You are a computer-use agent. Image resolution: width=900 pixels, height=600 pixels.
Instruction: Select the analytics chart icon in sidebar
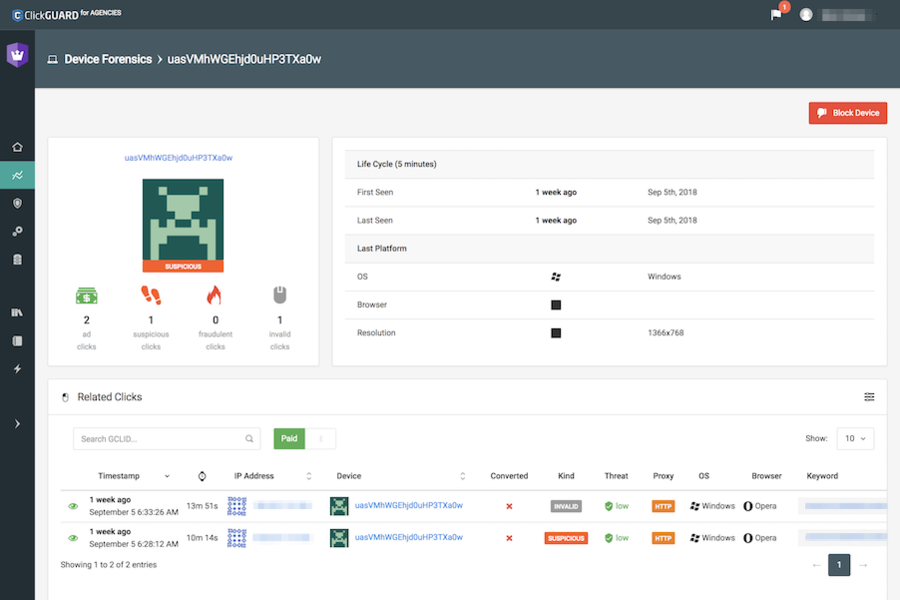click(x=17, y=175)
